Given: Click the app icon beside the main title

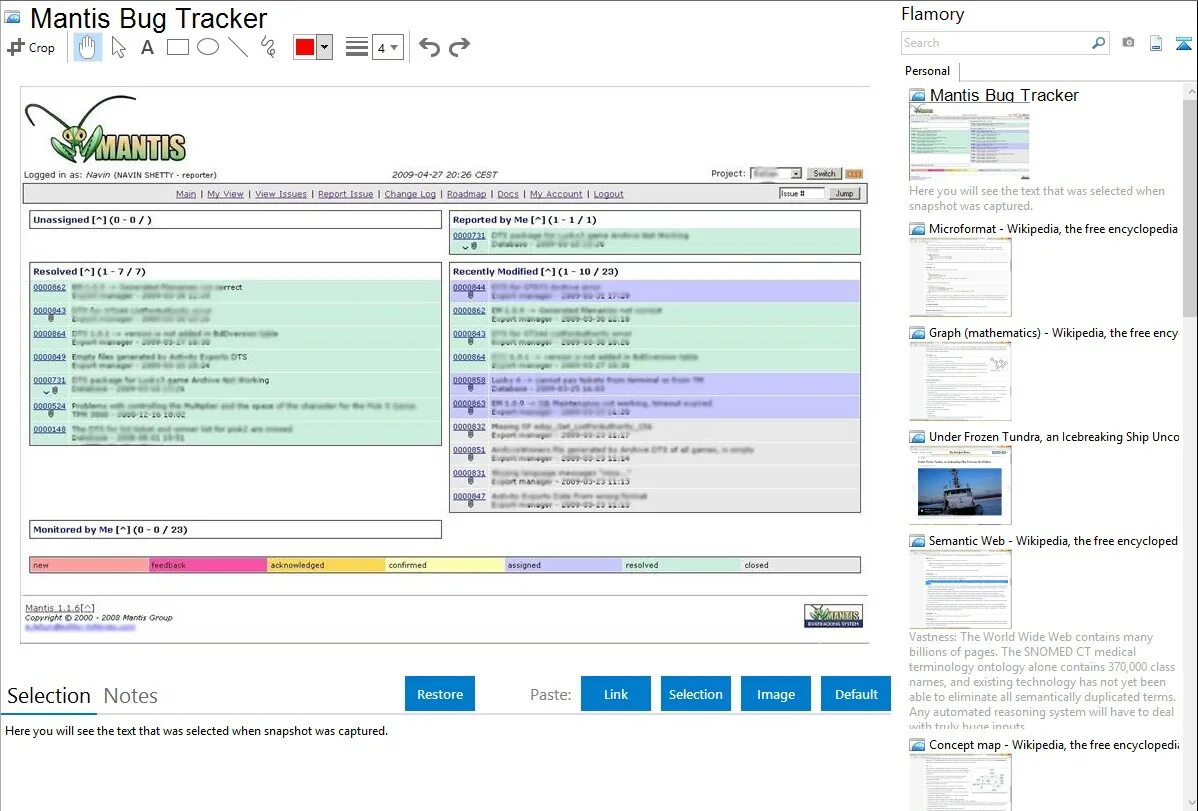Looking at the screenshot, I should (12, 17).
